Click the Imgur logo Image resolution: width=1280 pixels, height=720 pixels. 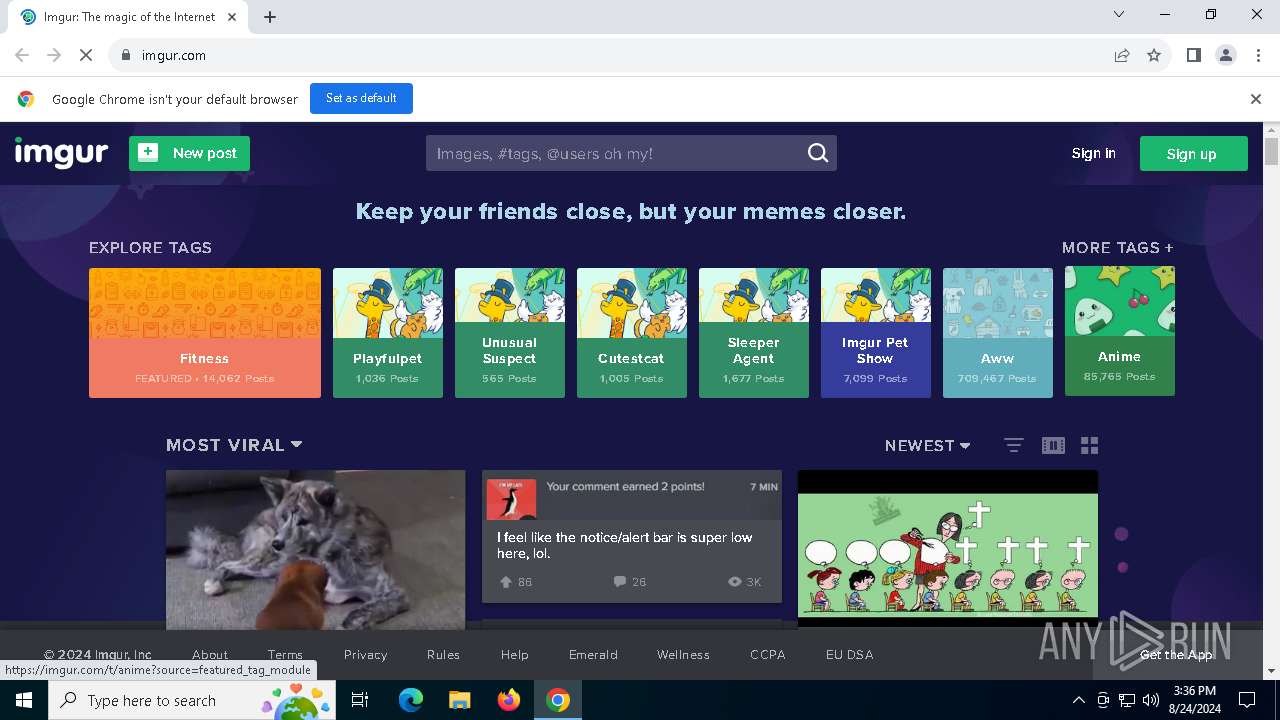(x=61, y=153)
